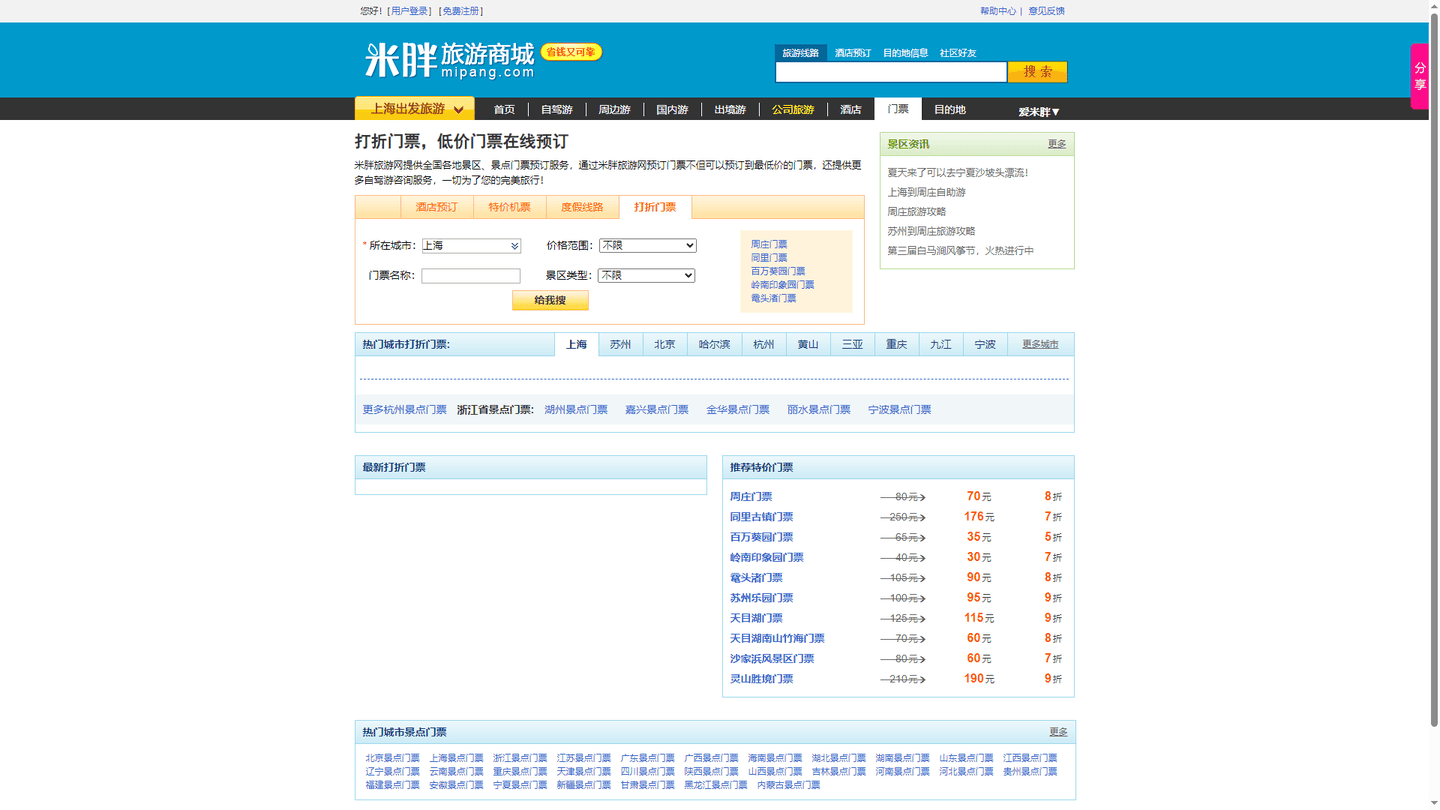This screenshot has width=1440, height=810.
Task: Open 苏州到周庄旅游攻略 article
Action: (x=931, y=231)
